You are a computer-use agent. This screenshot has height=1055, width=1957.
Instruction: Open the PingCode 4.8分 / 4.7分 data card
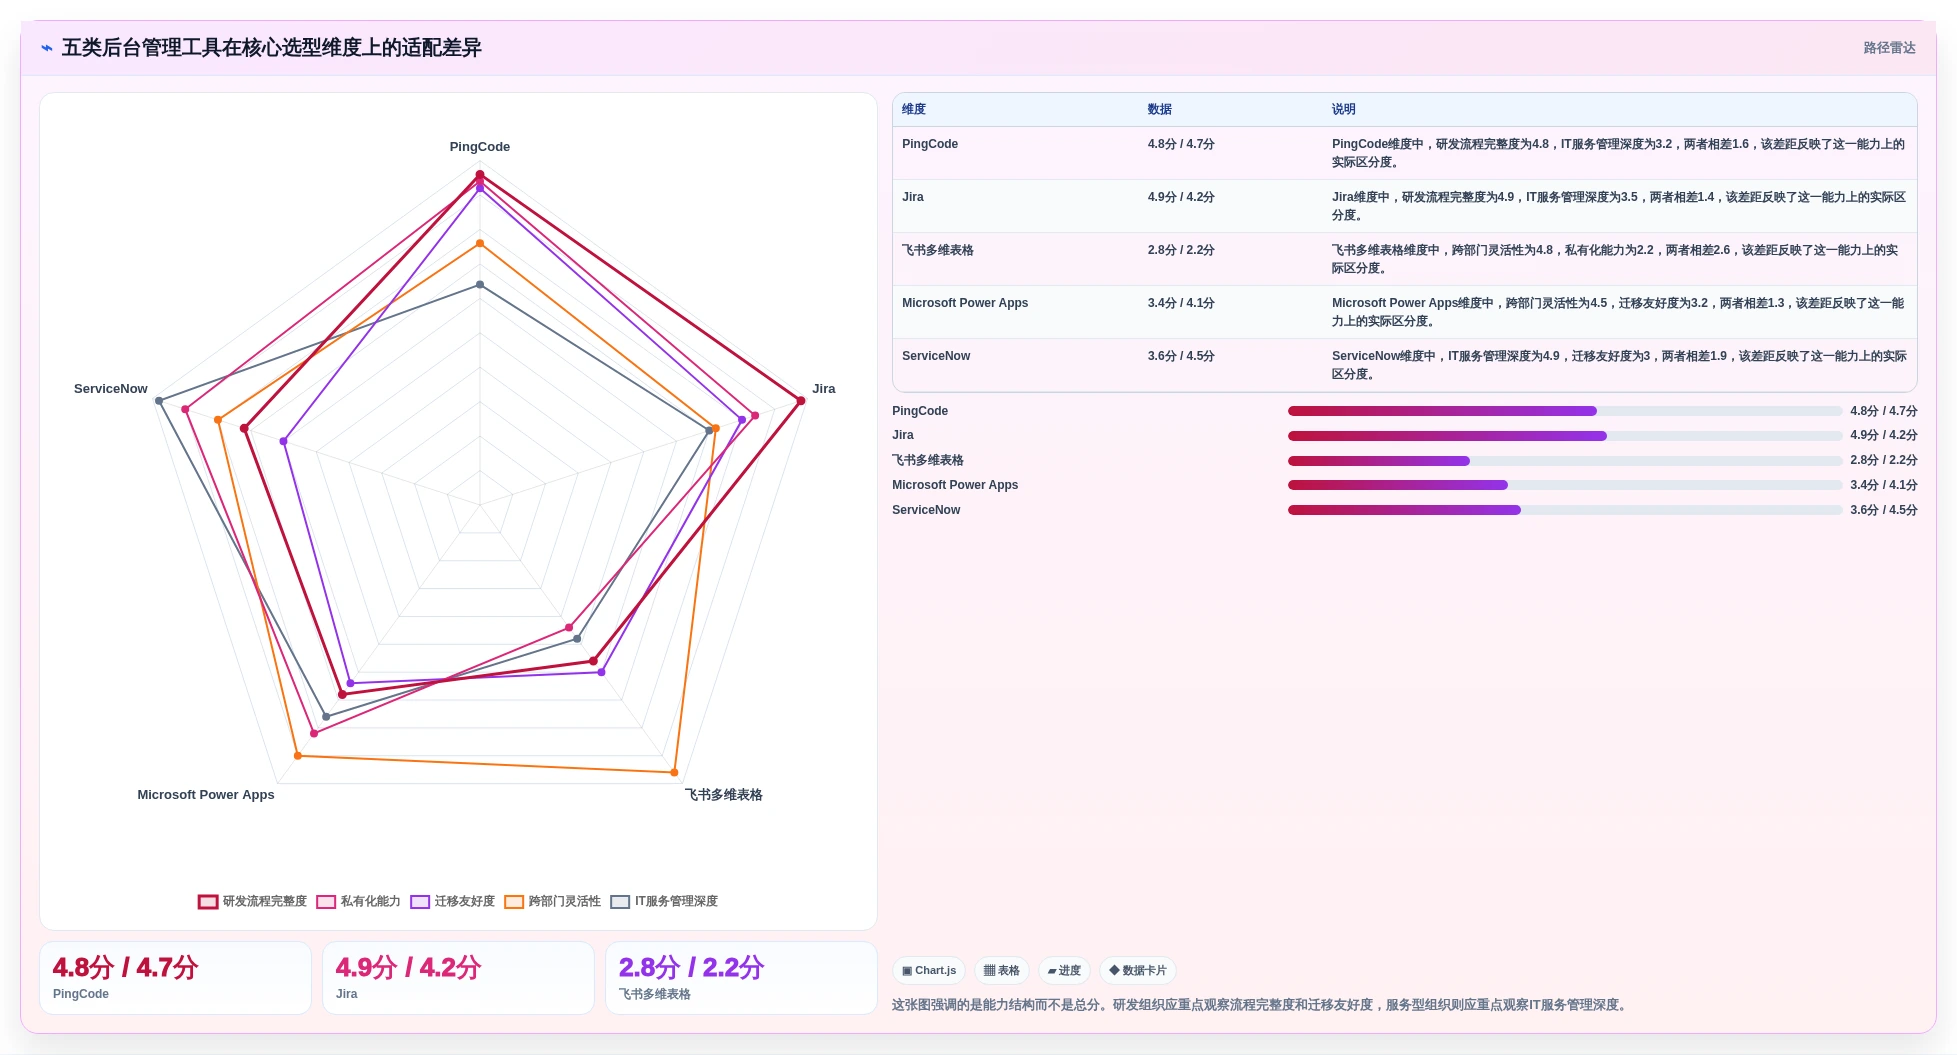pos(175,978)
